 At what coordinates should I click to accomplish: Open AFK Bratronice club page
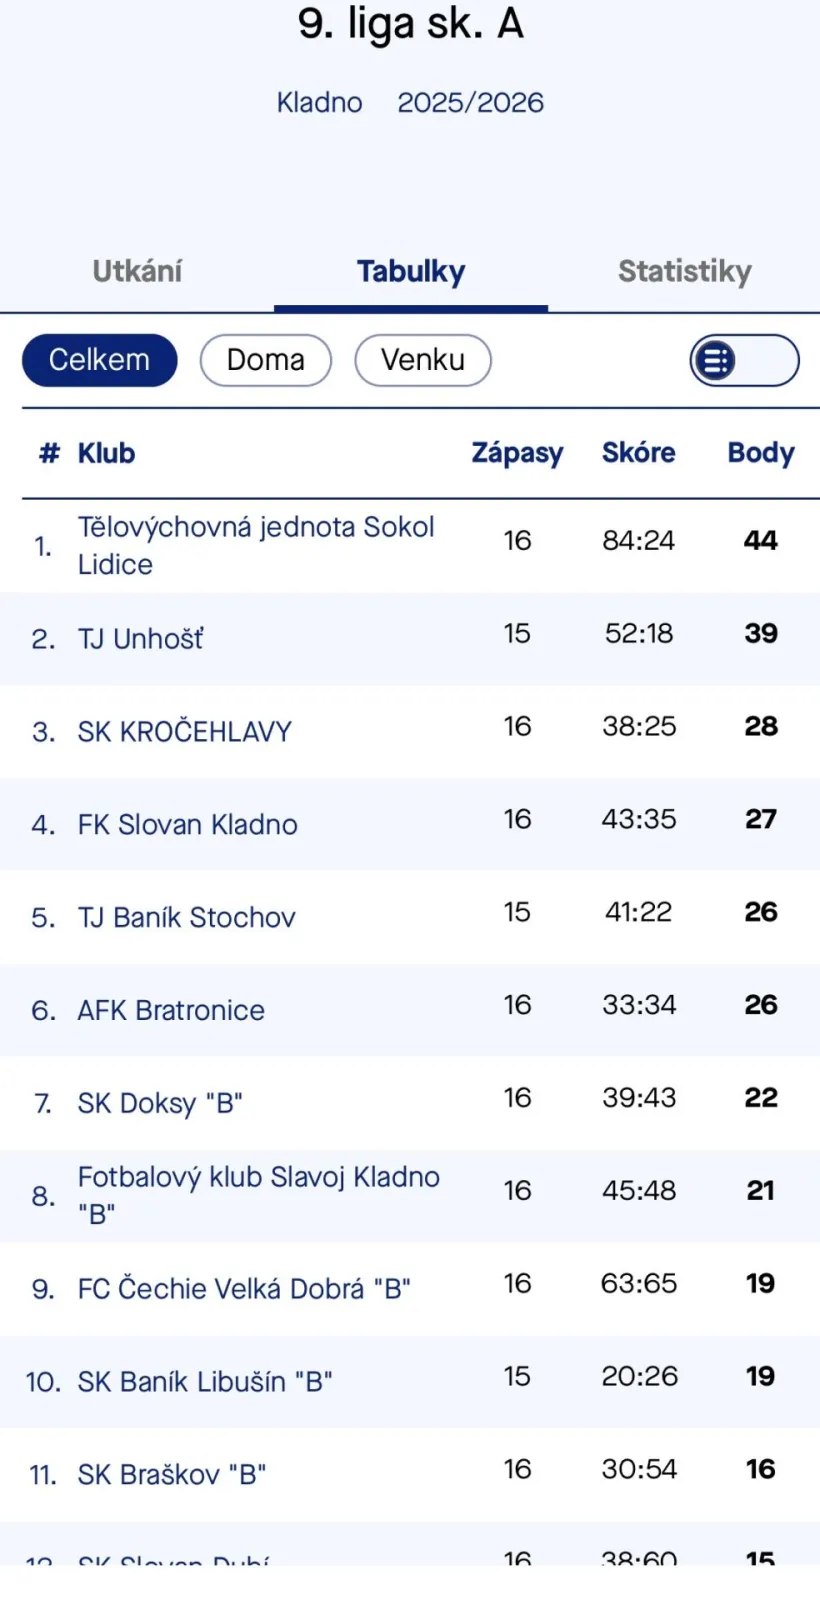[171, 1010]
